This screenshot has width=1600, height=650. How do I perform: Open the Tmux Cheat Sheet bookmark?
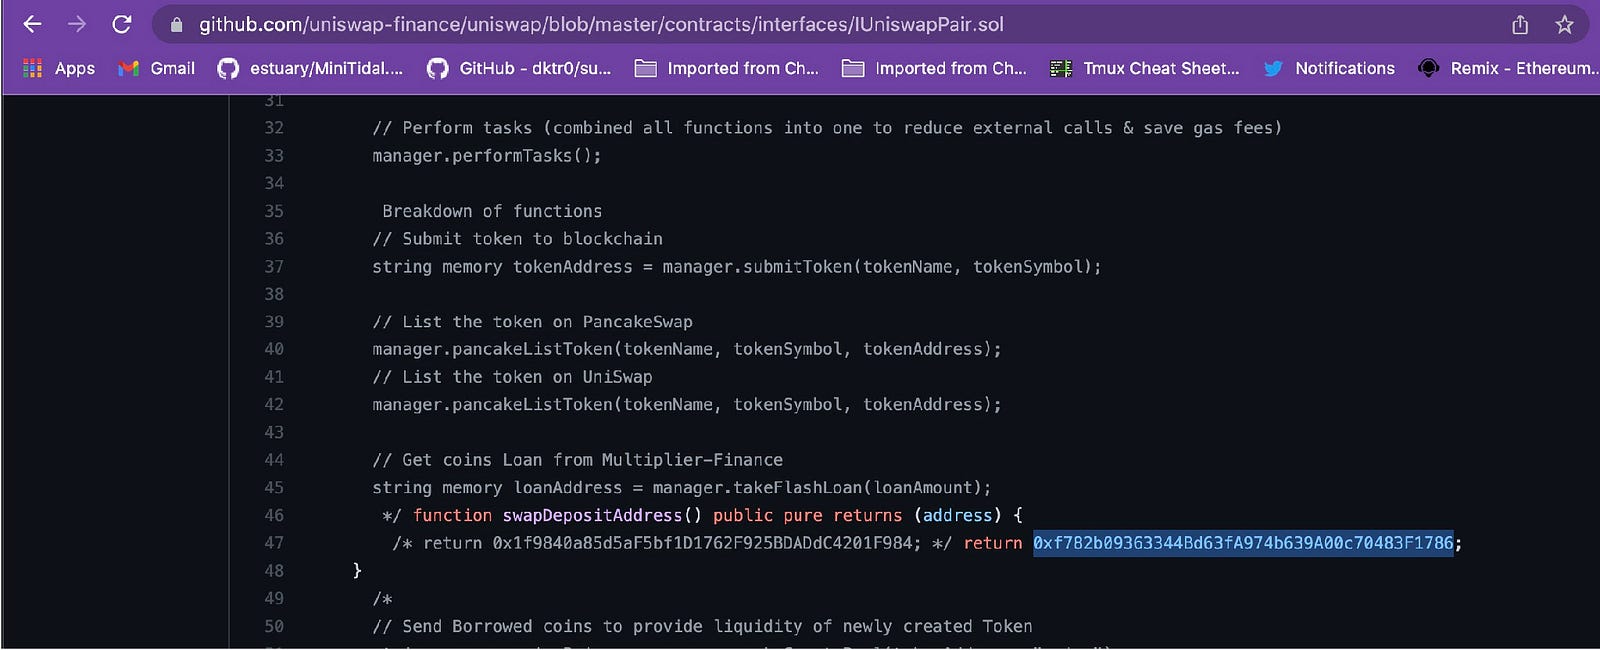[1144, 68]
